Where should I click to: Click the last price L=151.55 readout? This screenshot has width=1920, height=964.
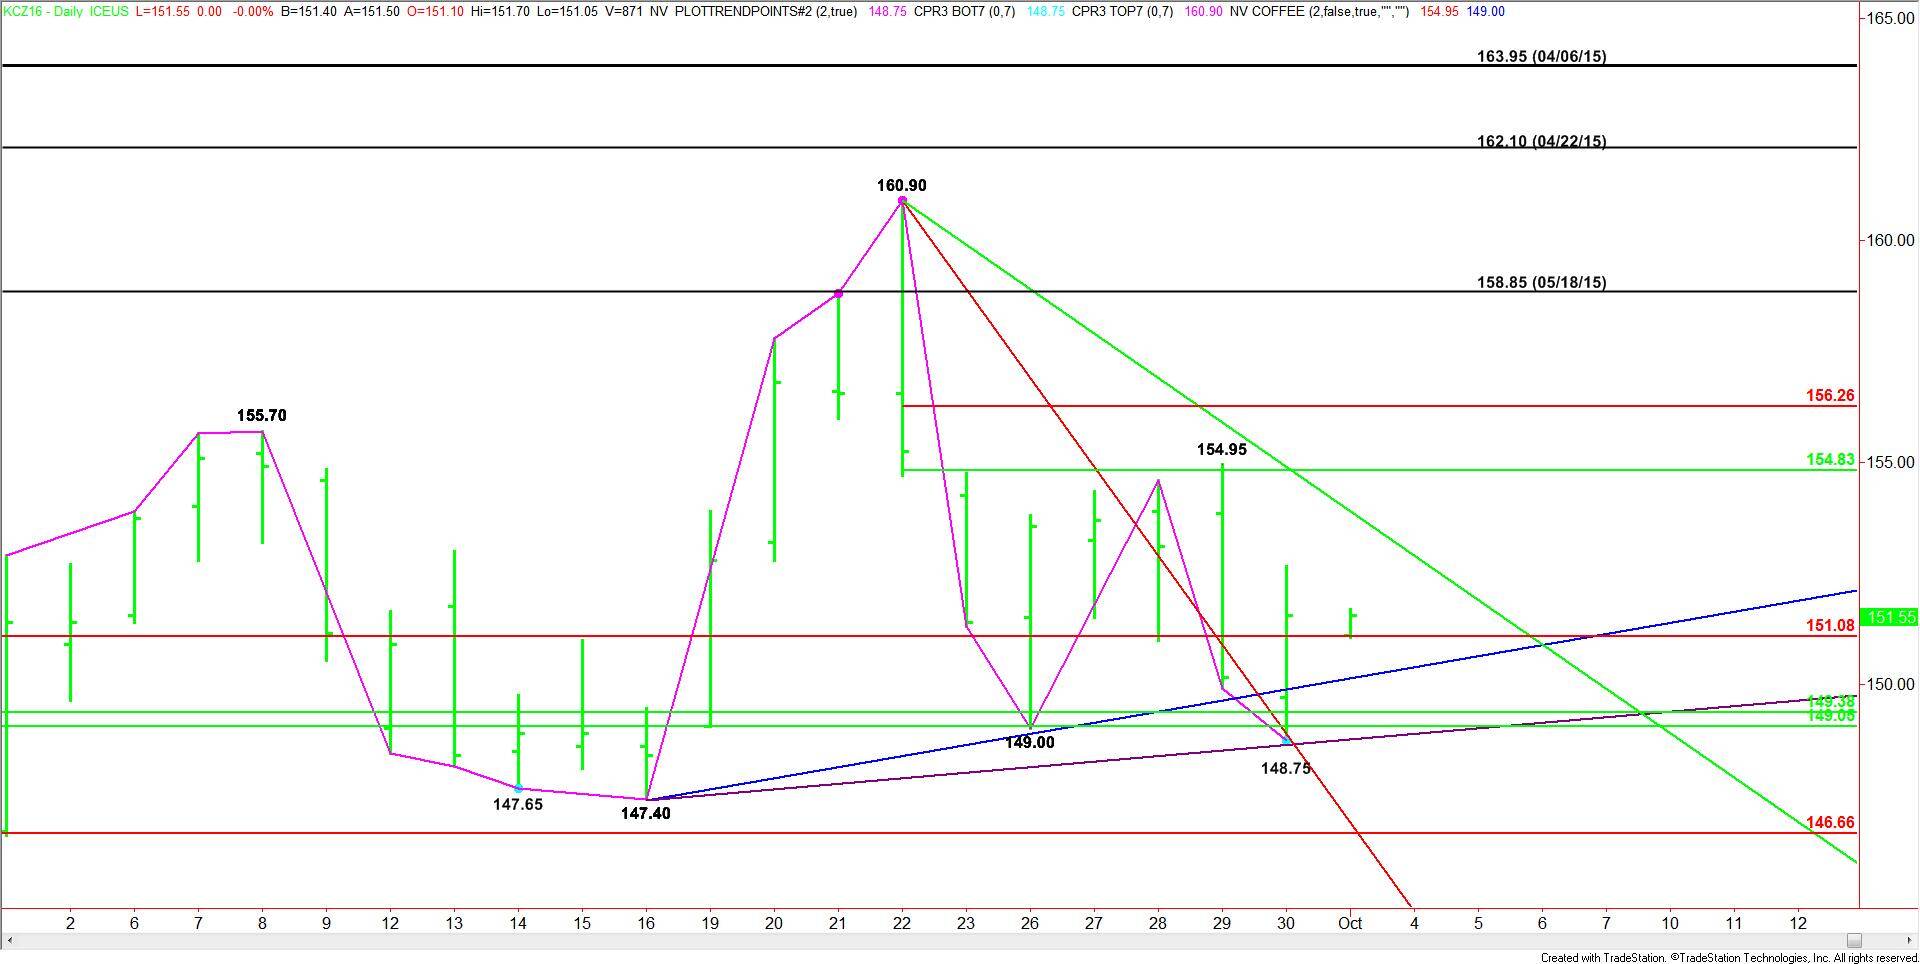(163, 11)
